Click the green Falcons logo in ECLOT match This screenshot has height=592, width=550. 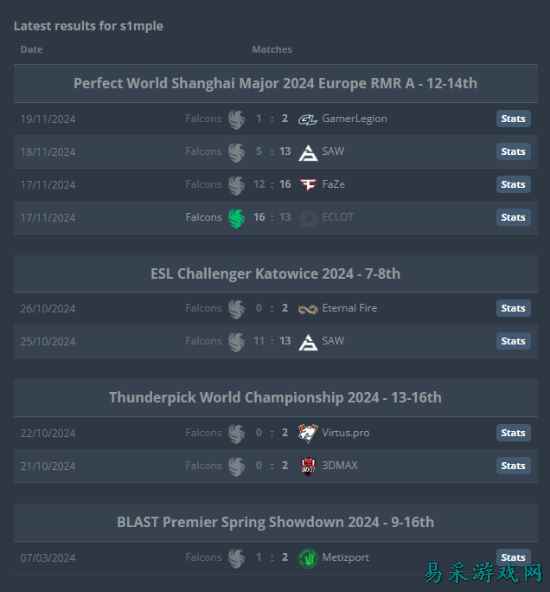tap(237, 218)
